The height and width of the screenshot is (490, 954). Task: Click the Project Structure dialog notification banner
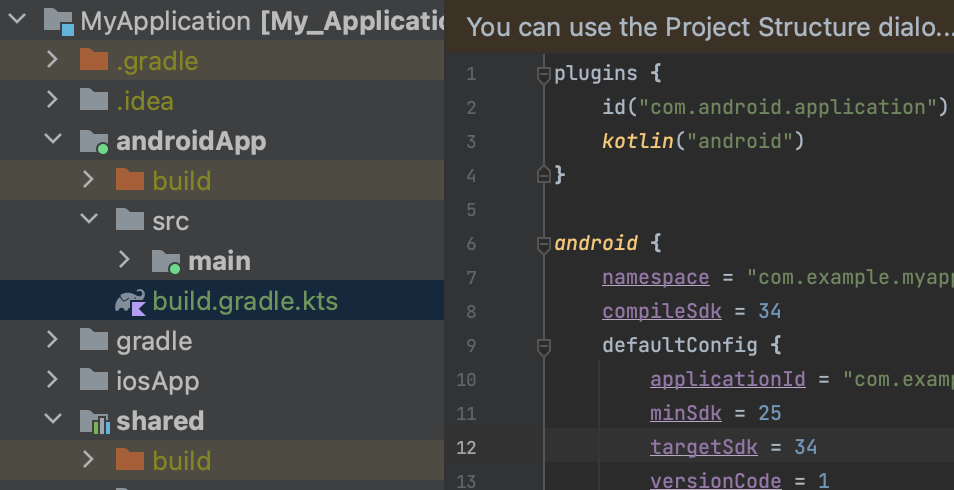point(699,26)
